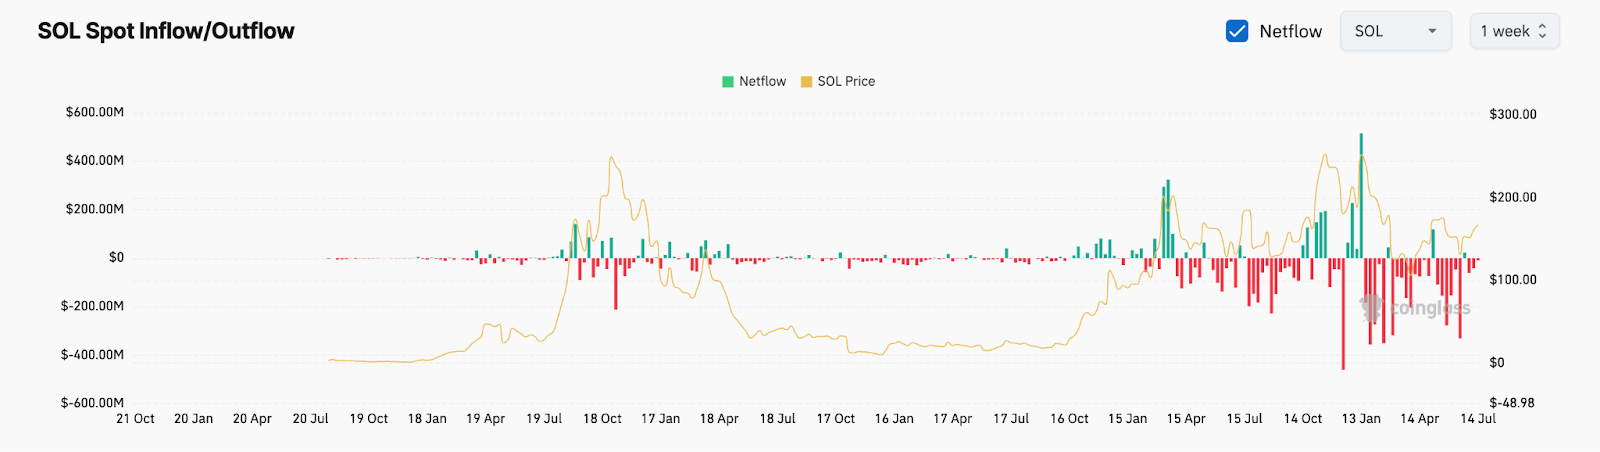Click the SOL dropdown arrow
Screen dimensions: 1600x452
tap(1432, 31)
